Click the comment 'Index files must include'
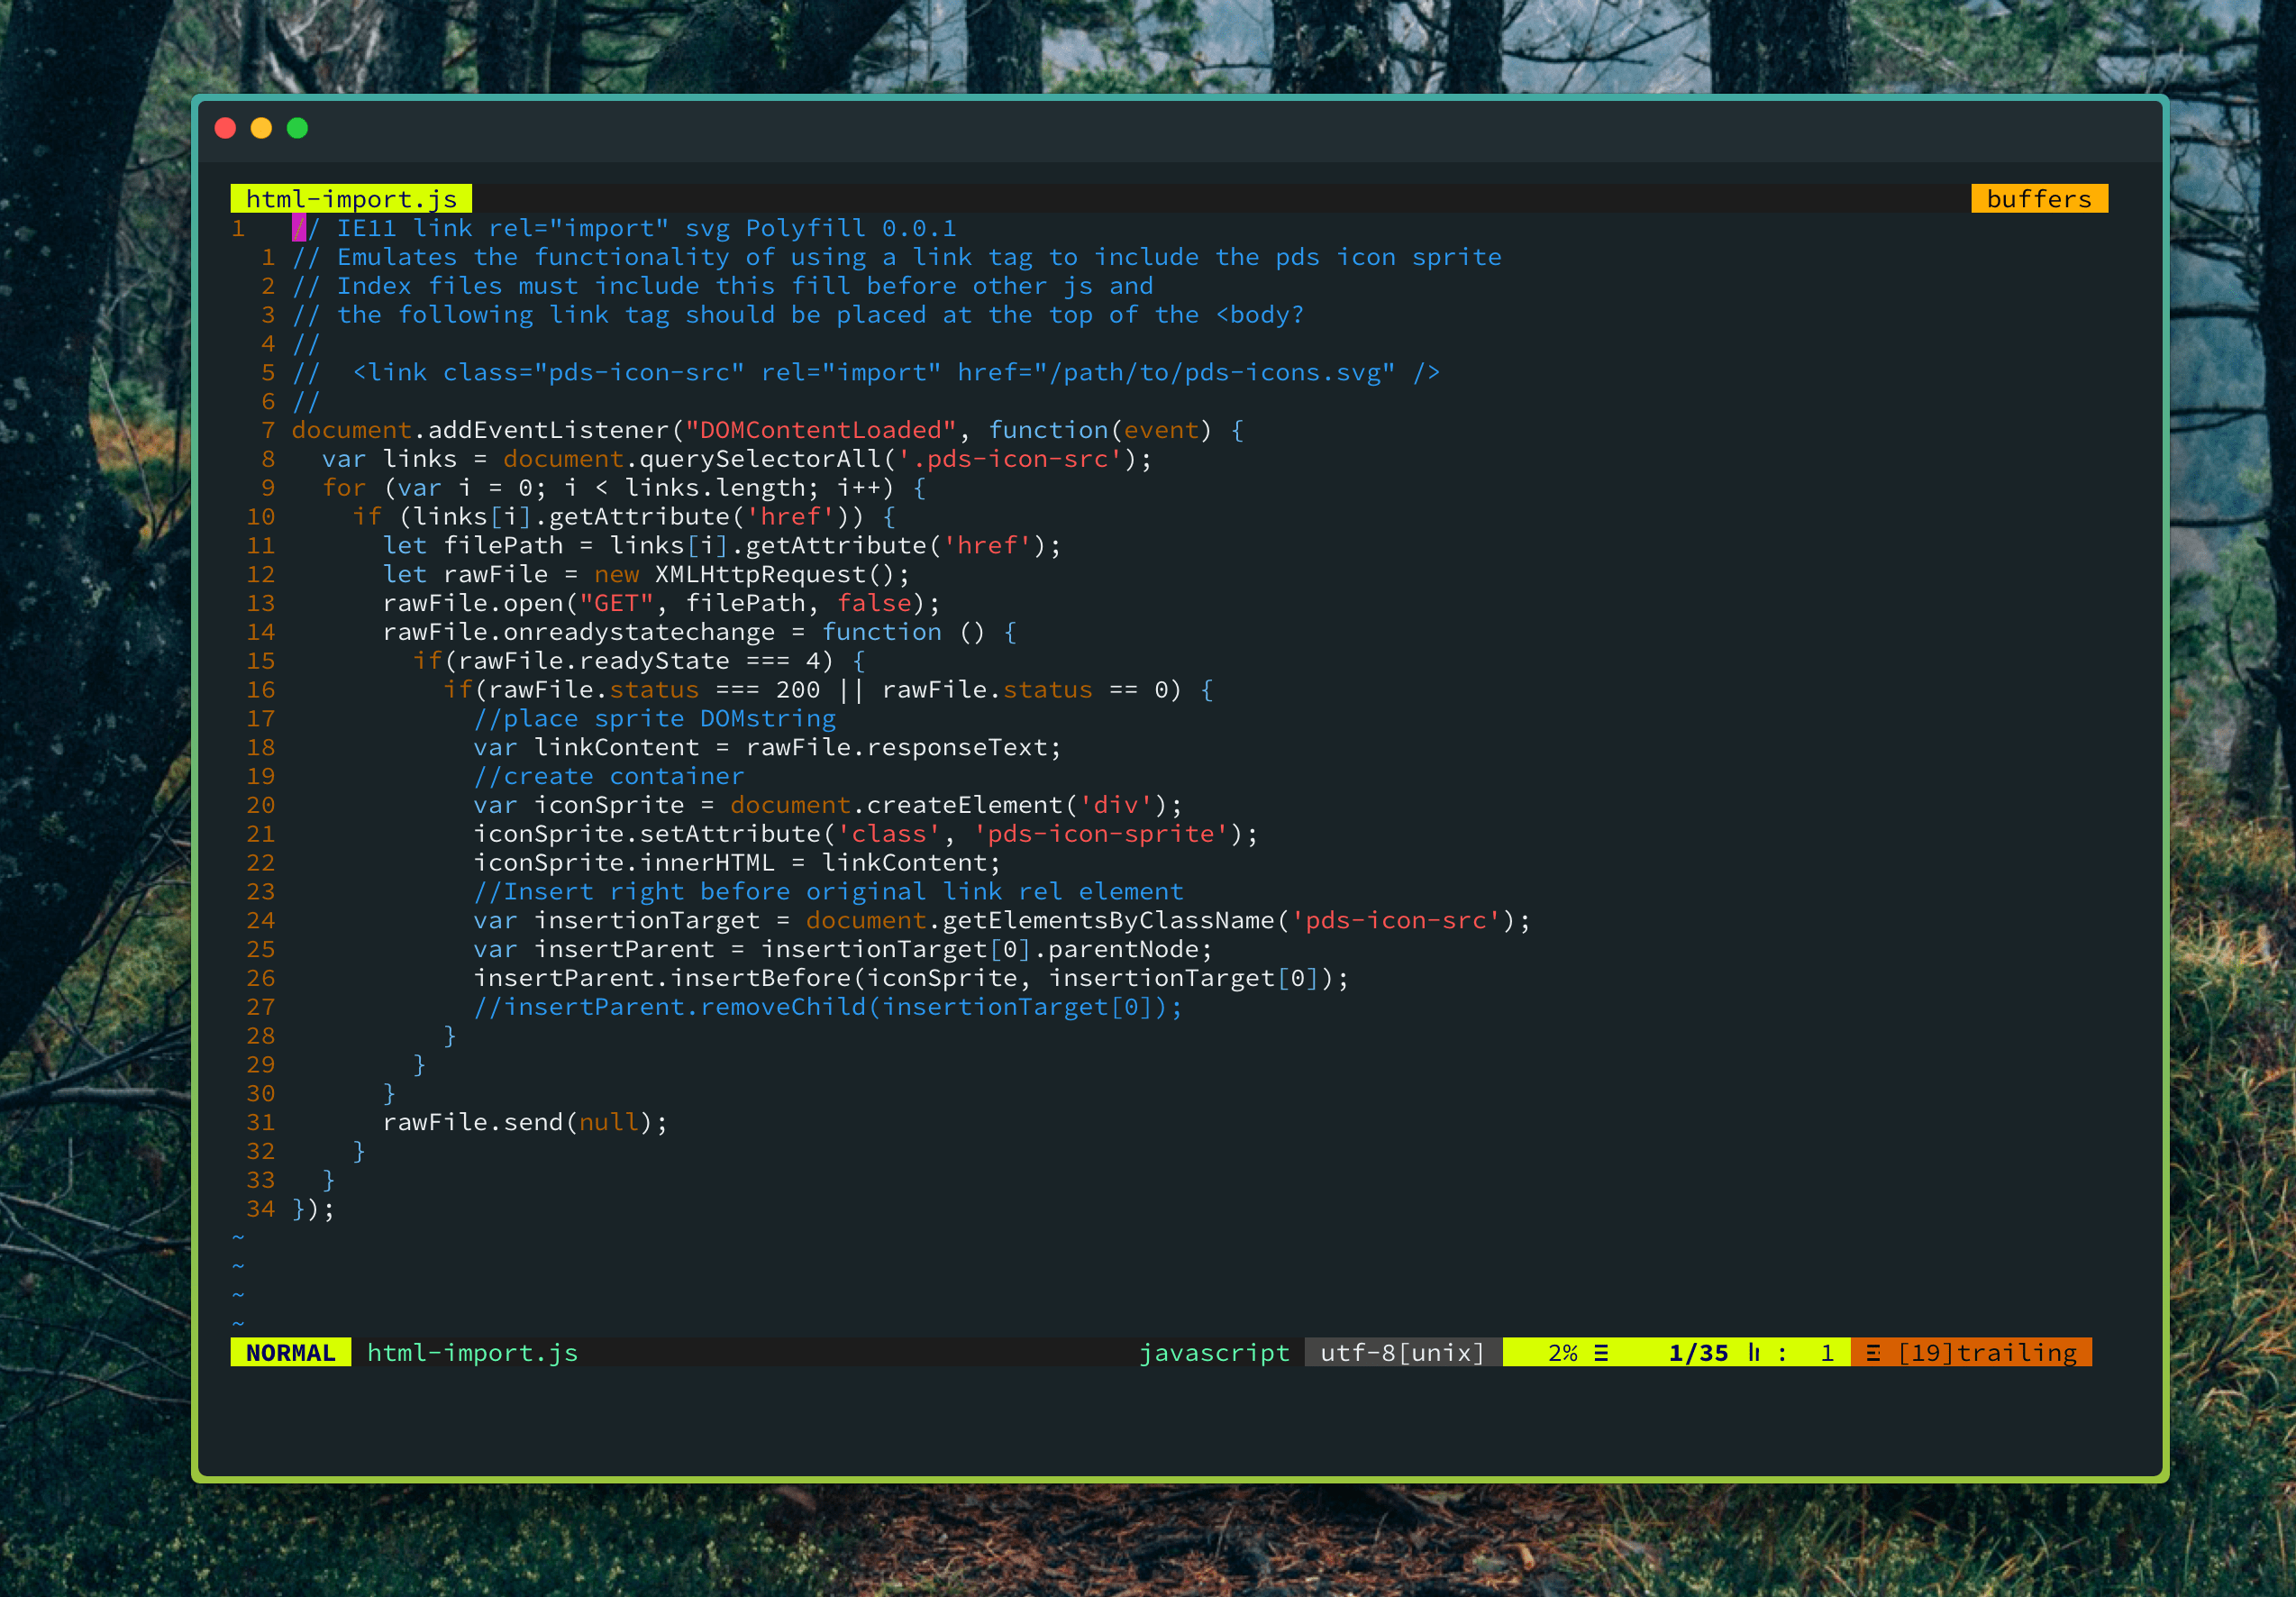 click(x=723, y=286)
